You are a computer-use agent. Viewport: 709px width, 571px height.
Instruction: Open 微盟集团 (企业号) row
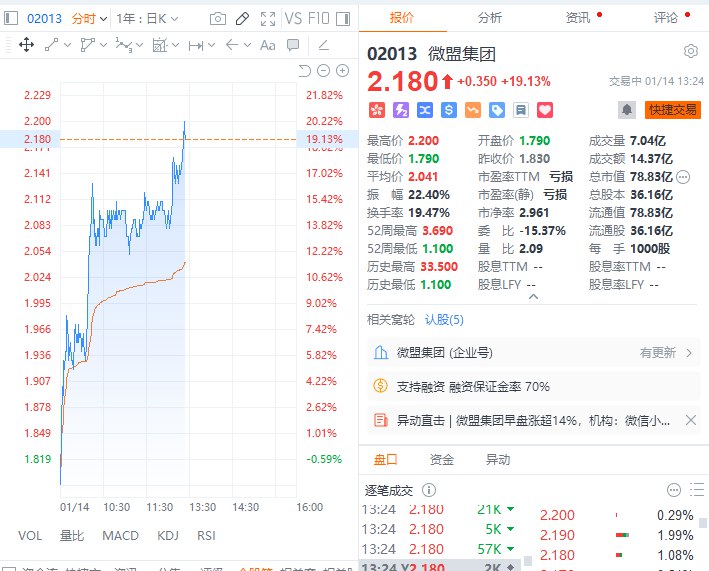pyautogui.click(x=534, y=353)
